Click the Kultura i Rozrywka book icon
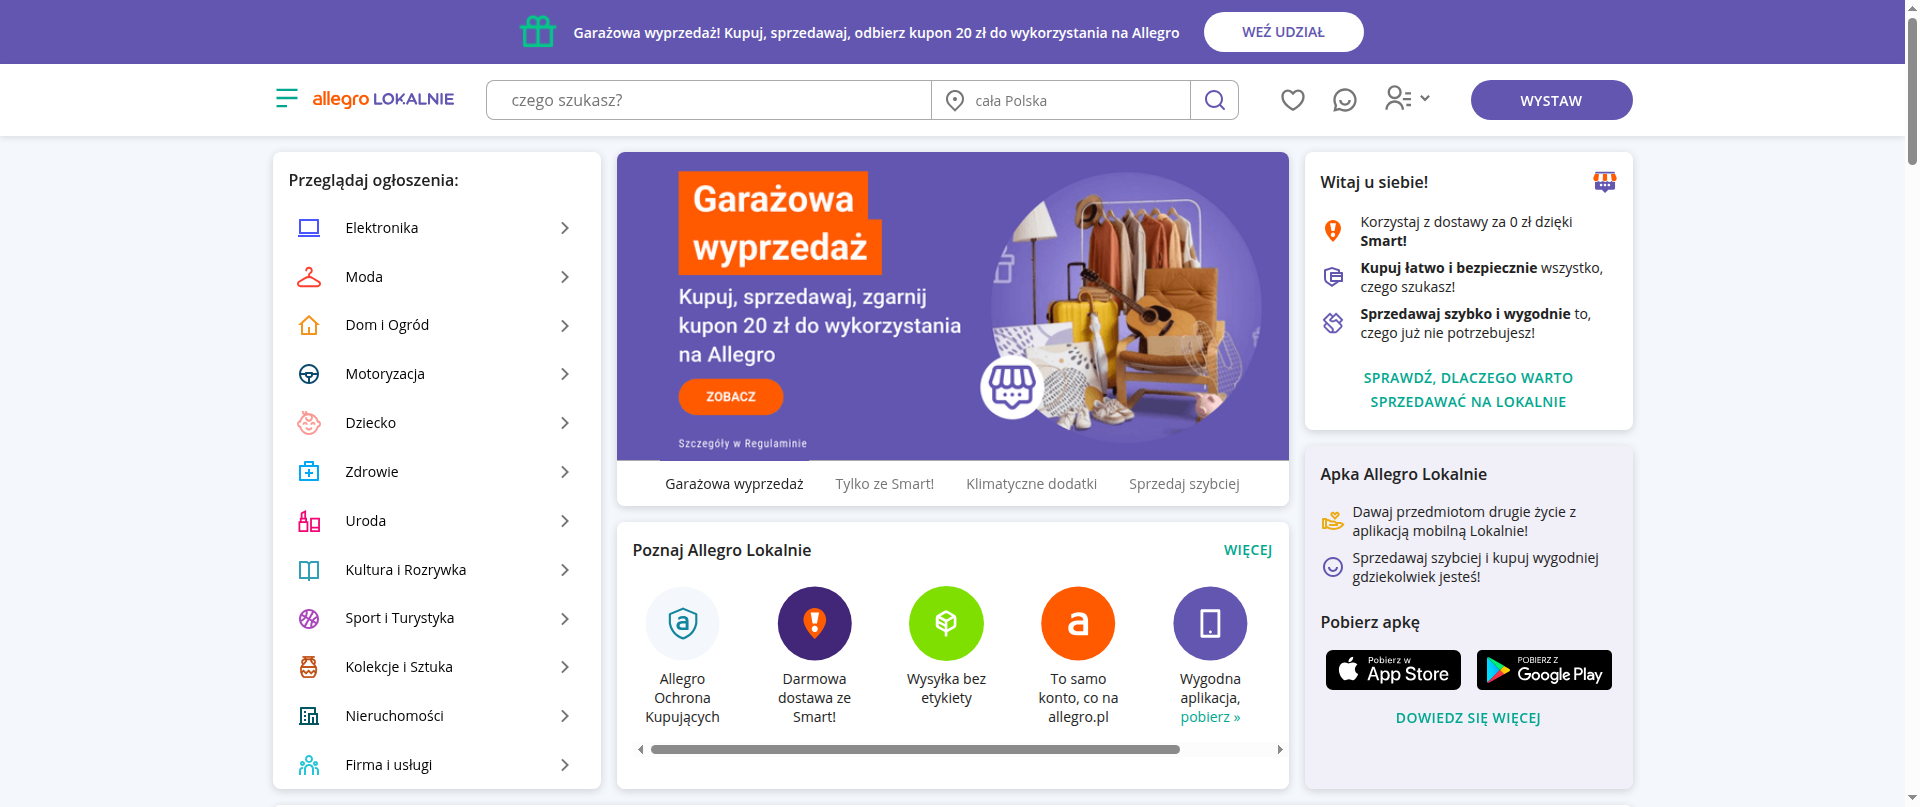The image size is (1920, 807). 309,570
